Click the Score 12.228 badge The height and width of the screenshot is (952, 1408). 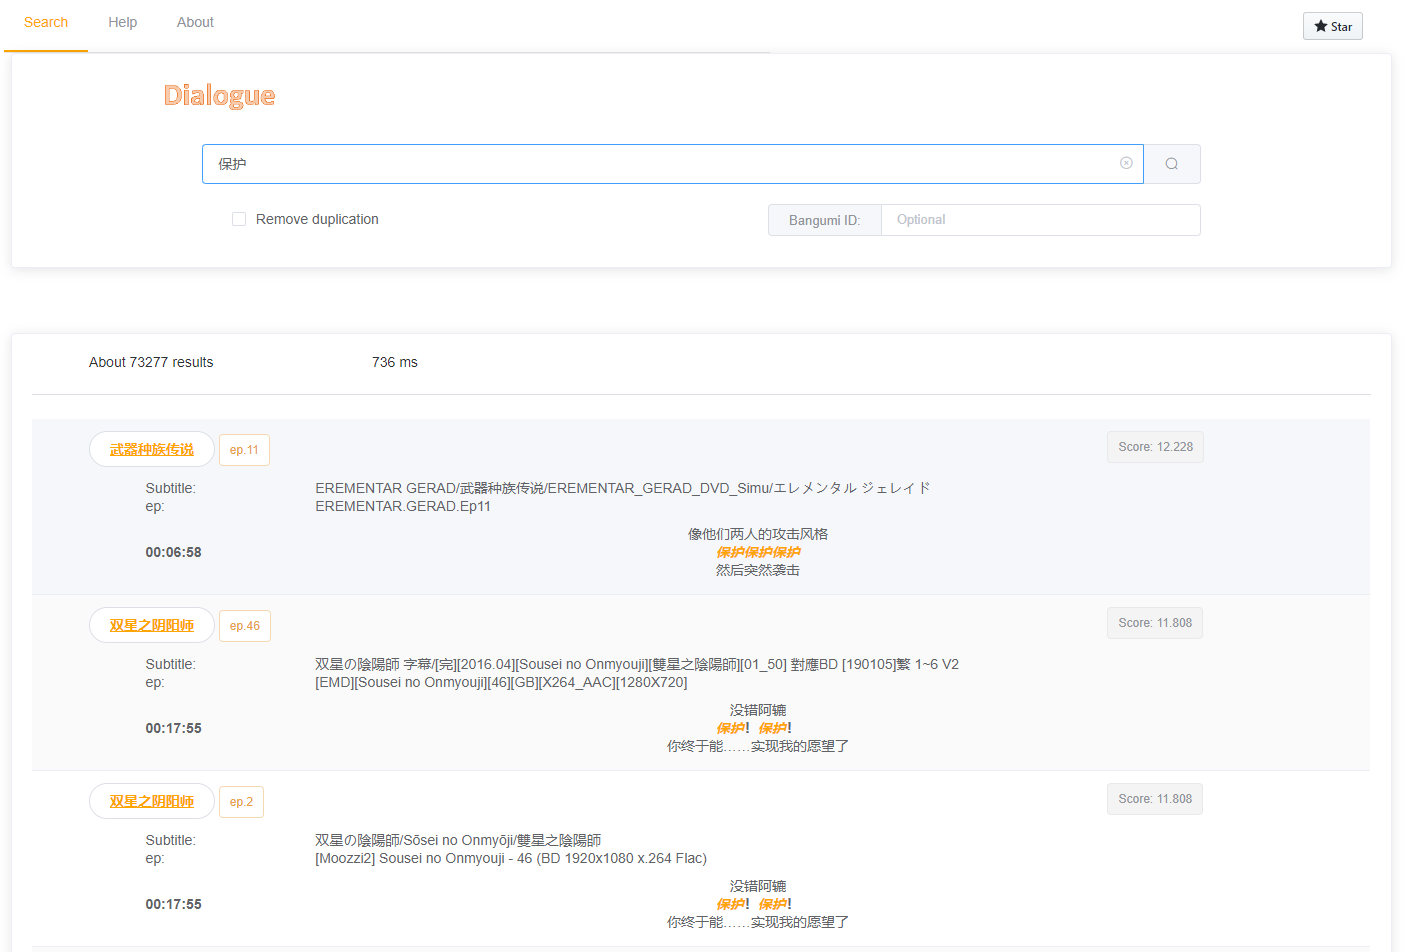1154,447
